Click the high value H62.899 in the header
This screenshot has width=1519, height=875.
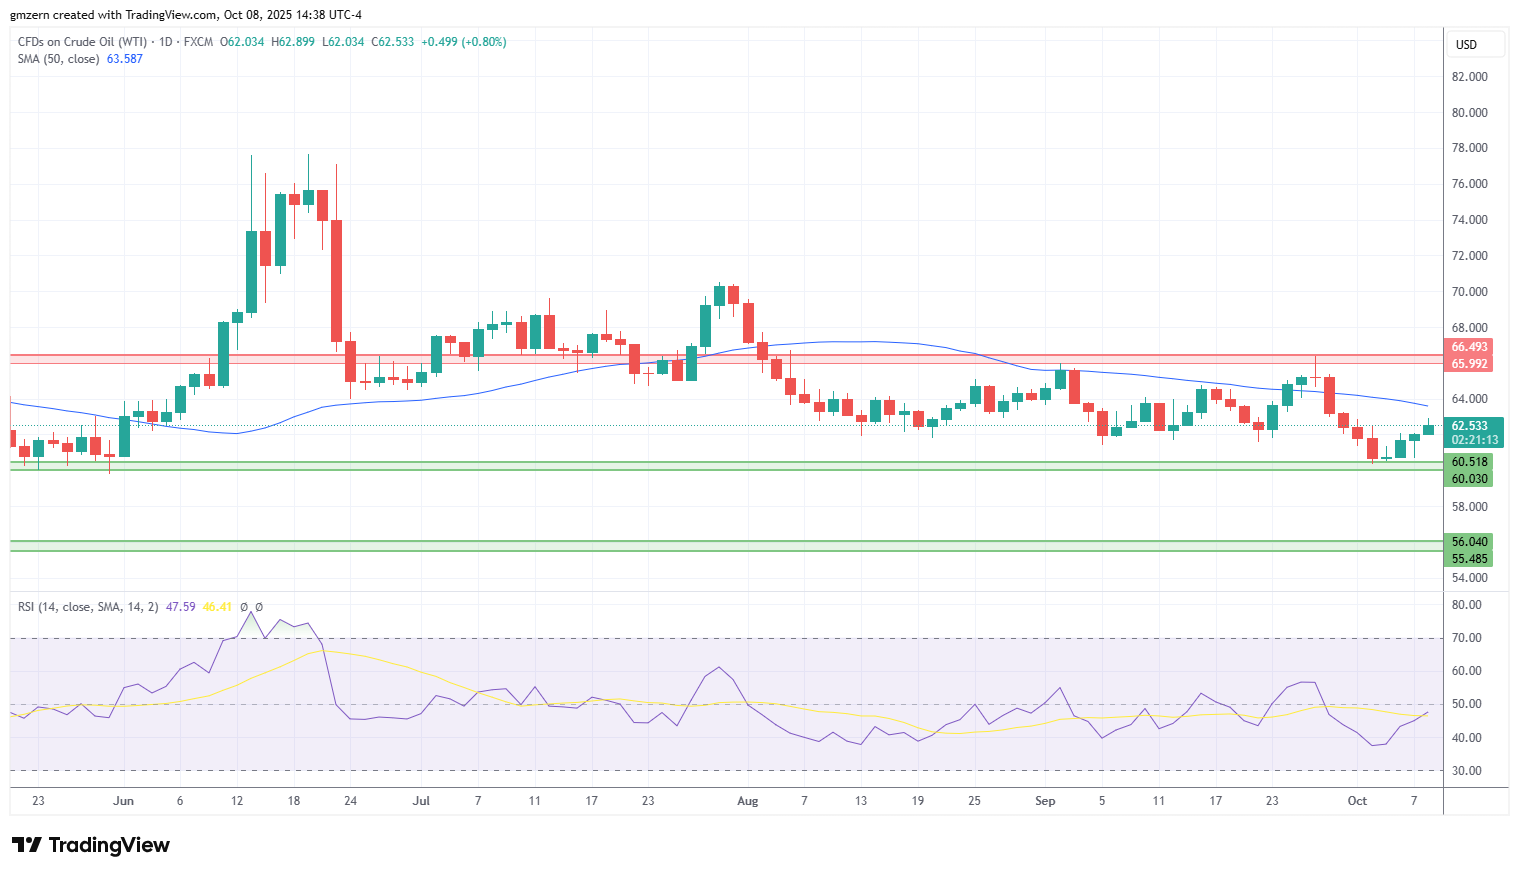tap(293, 42)
